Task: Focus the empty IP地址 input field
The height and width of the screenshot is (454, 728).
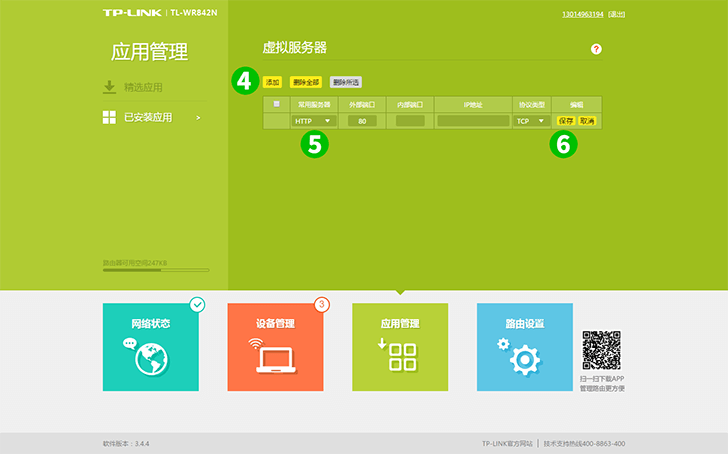Action: tap(473, 121)
